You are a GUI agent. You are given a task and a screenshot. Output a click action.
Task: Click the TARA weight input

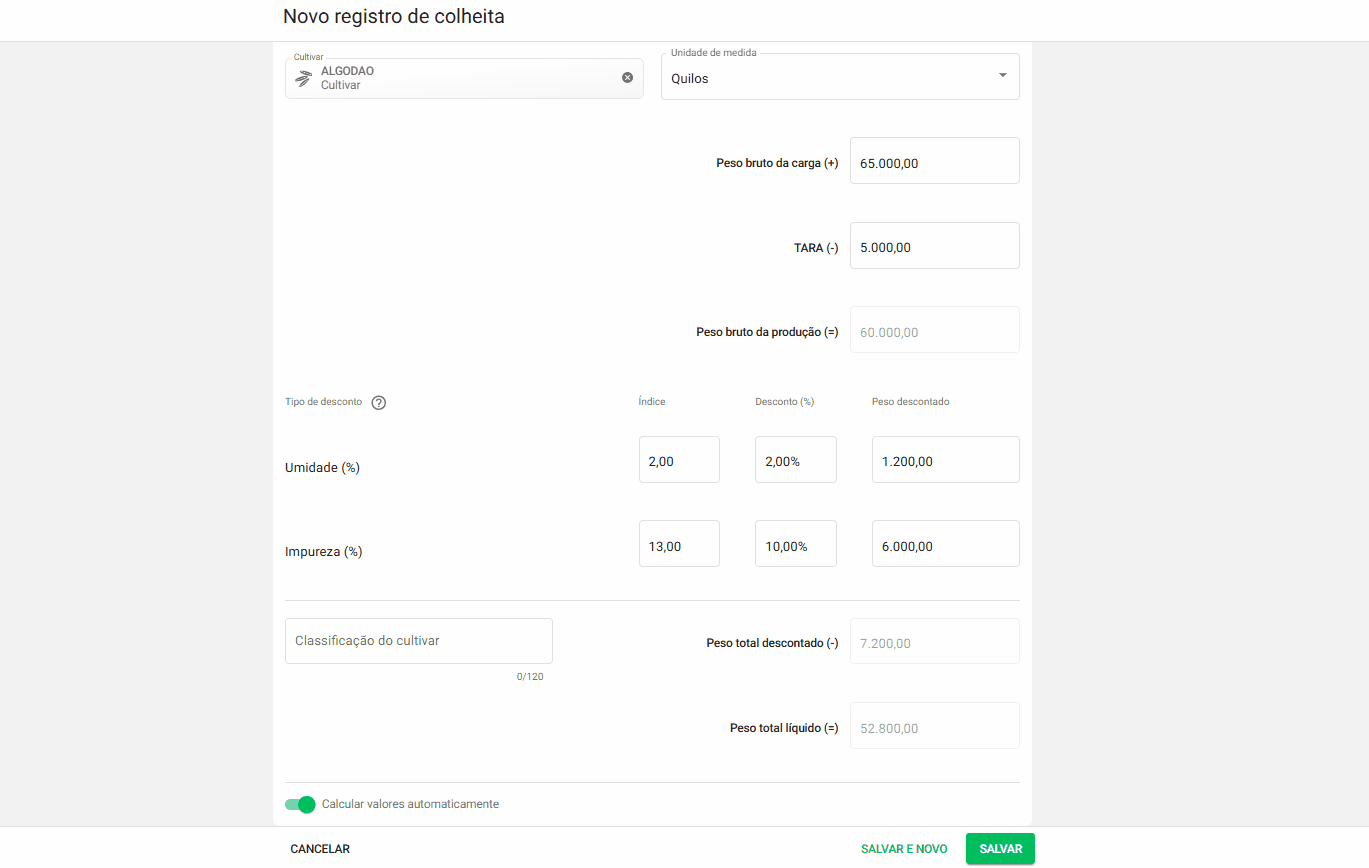(x=934, y=247)
